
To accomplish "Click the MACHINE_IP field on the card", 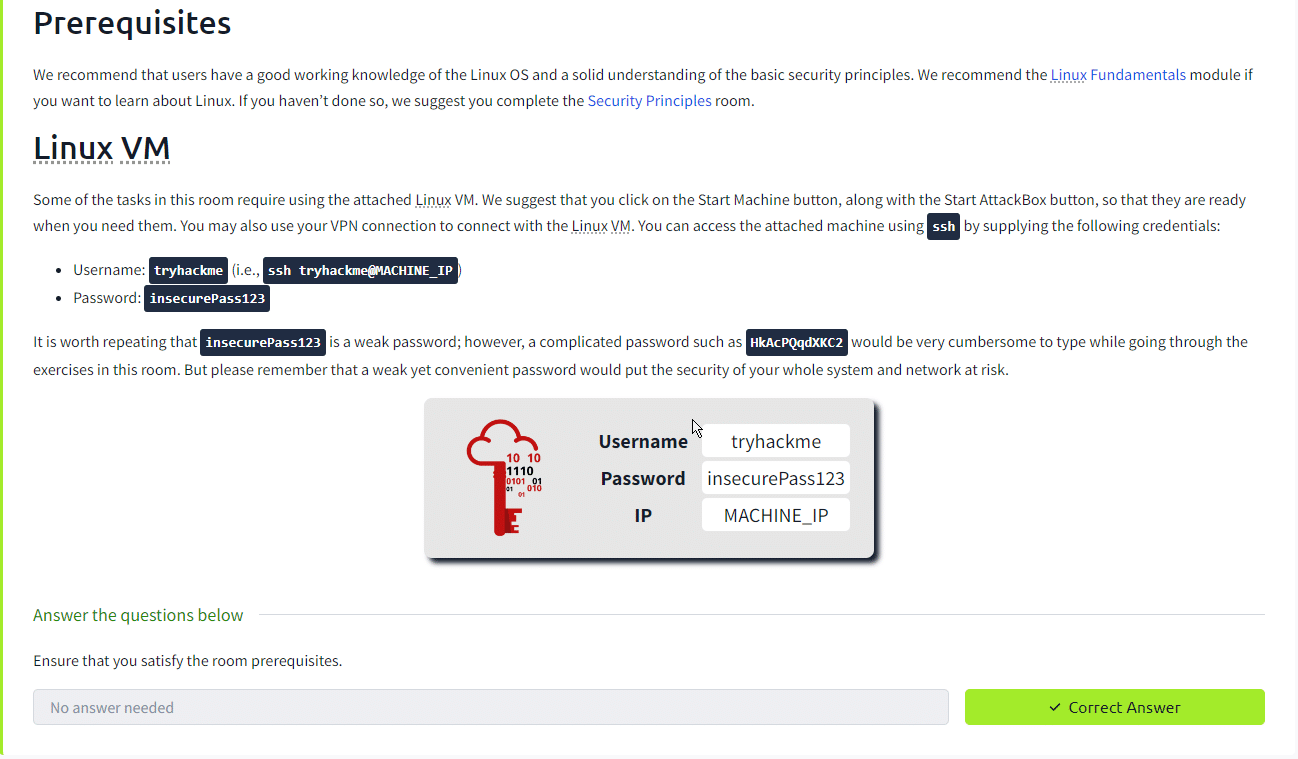I will (775, 515).
